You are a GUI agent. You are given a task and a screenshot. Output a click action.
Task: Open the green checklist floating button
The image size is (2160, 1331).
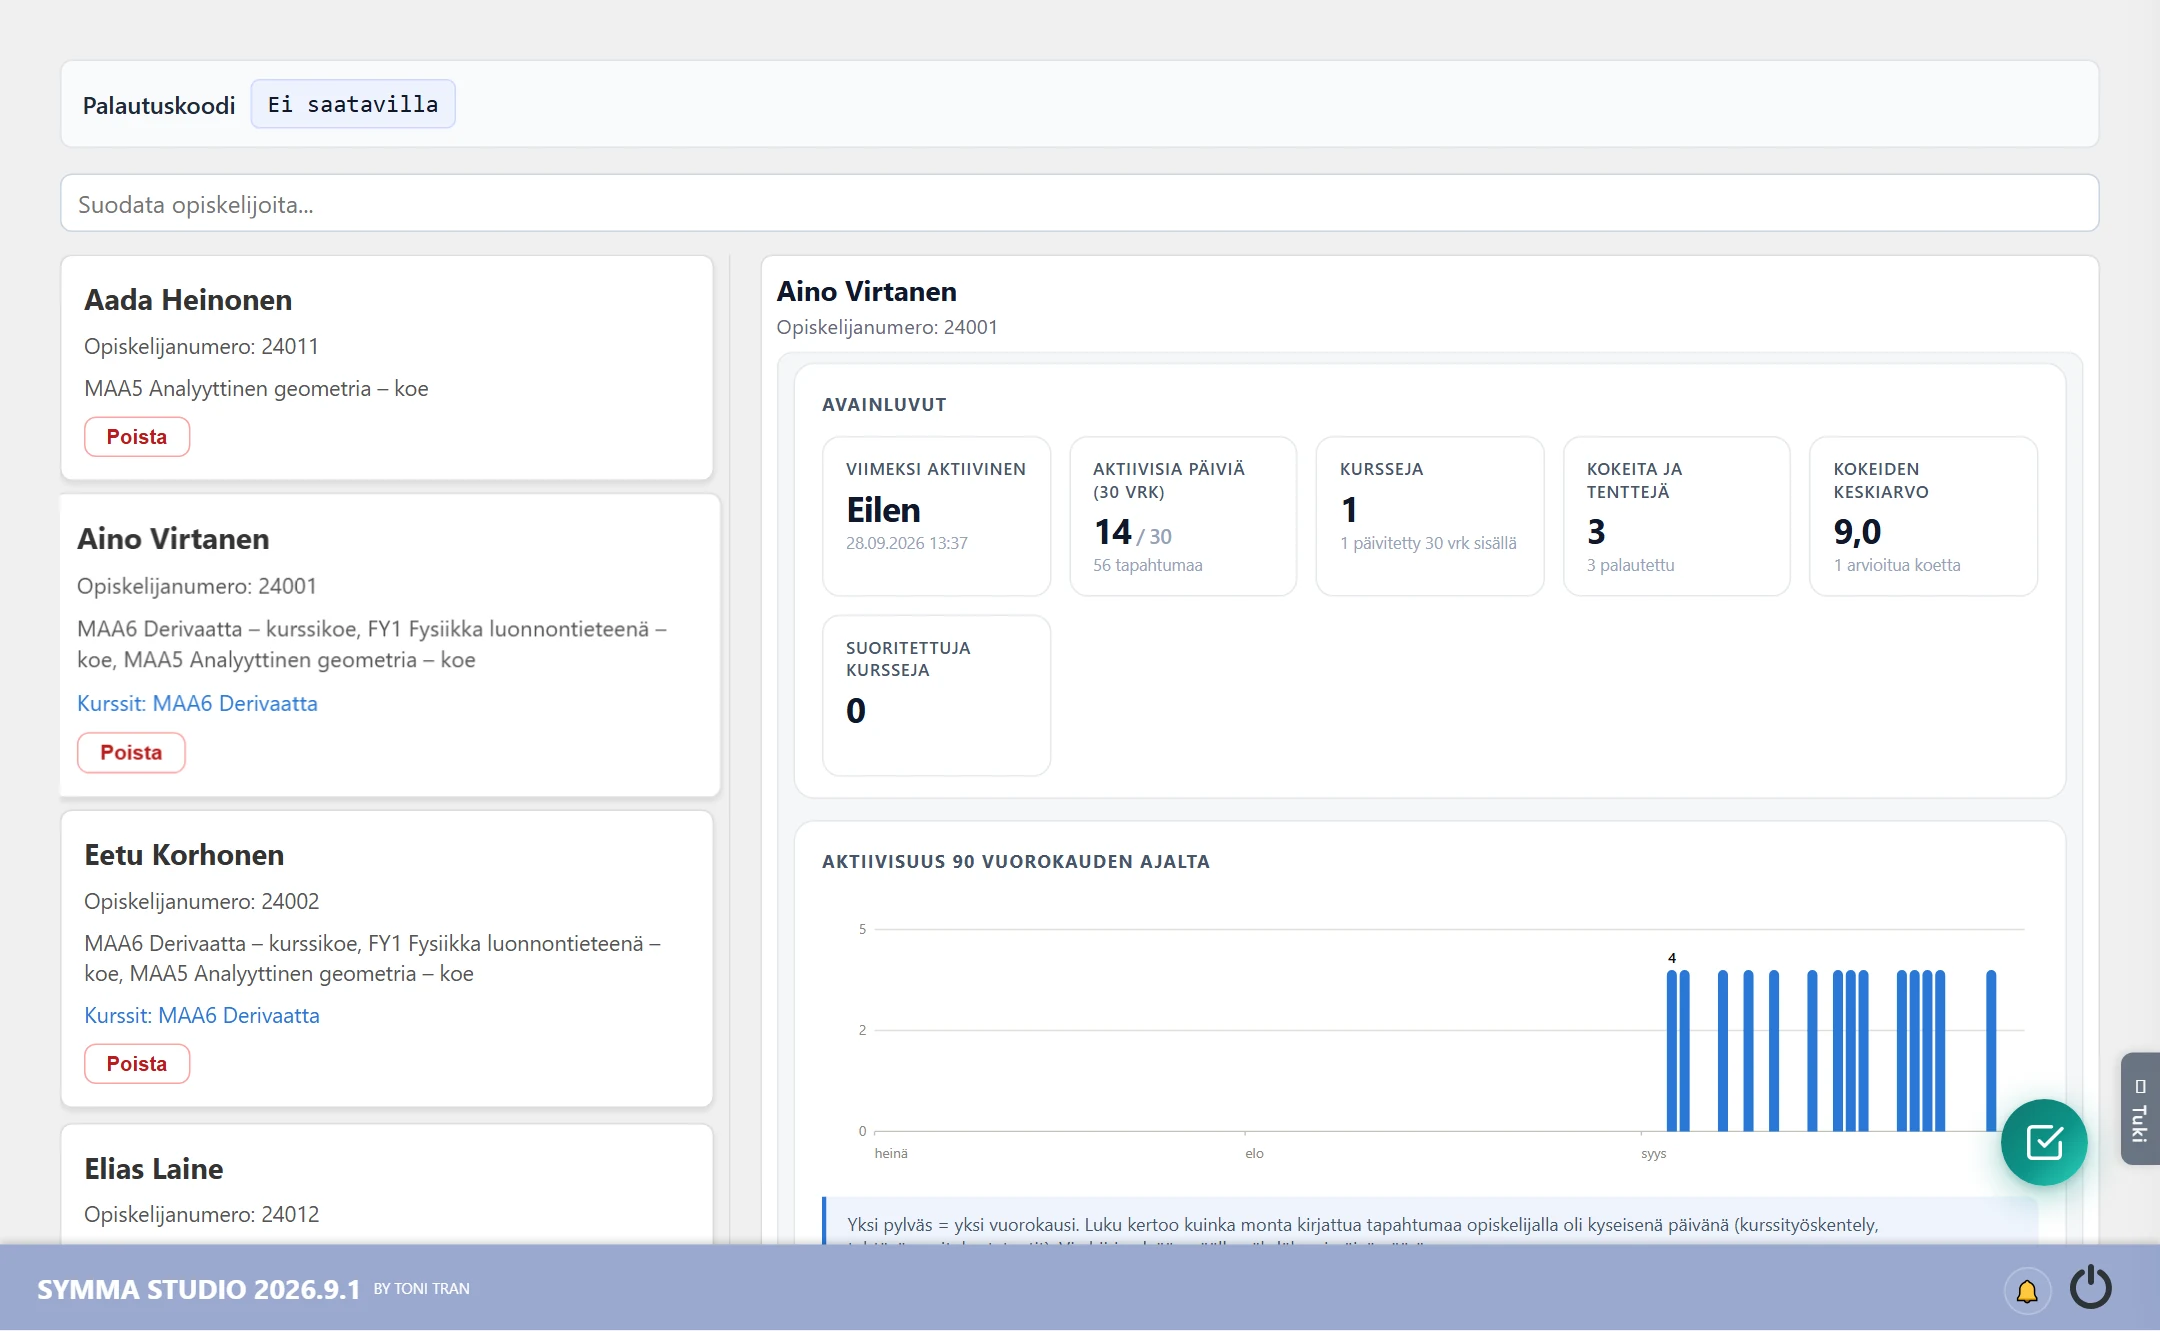click(x=2043, y=1142)
